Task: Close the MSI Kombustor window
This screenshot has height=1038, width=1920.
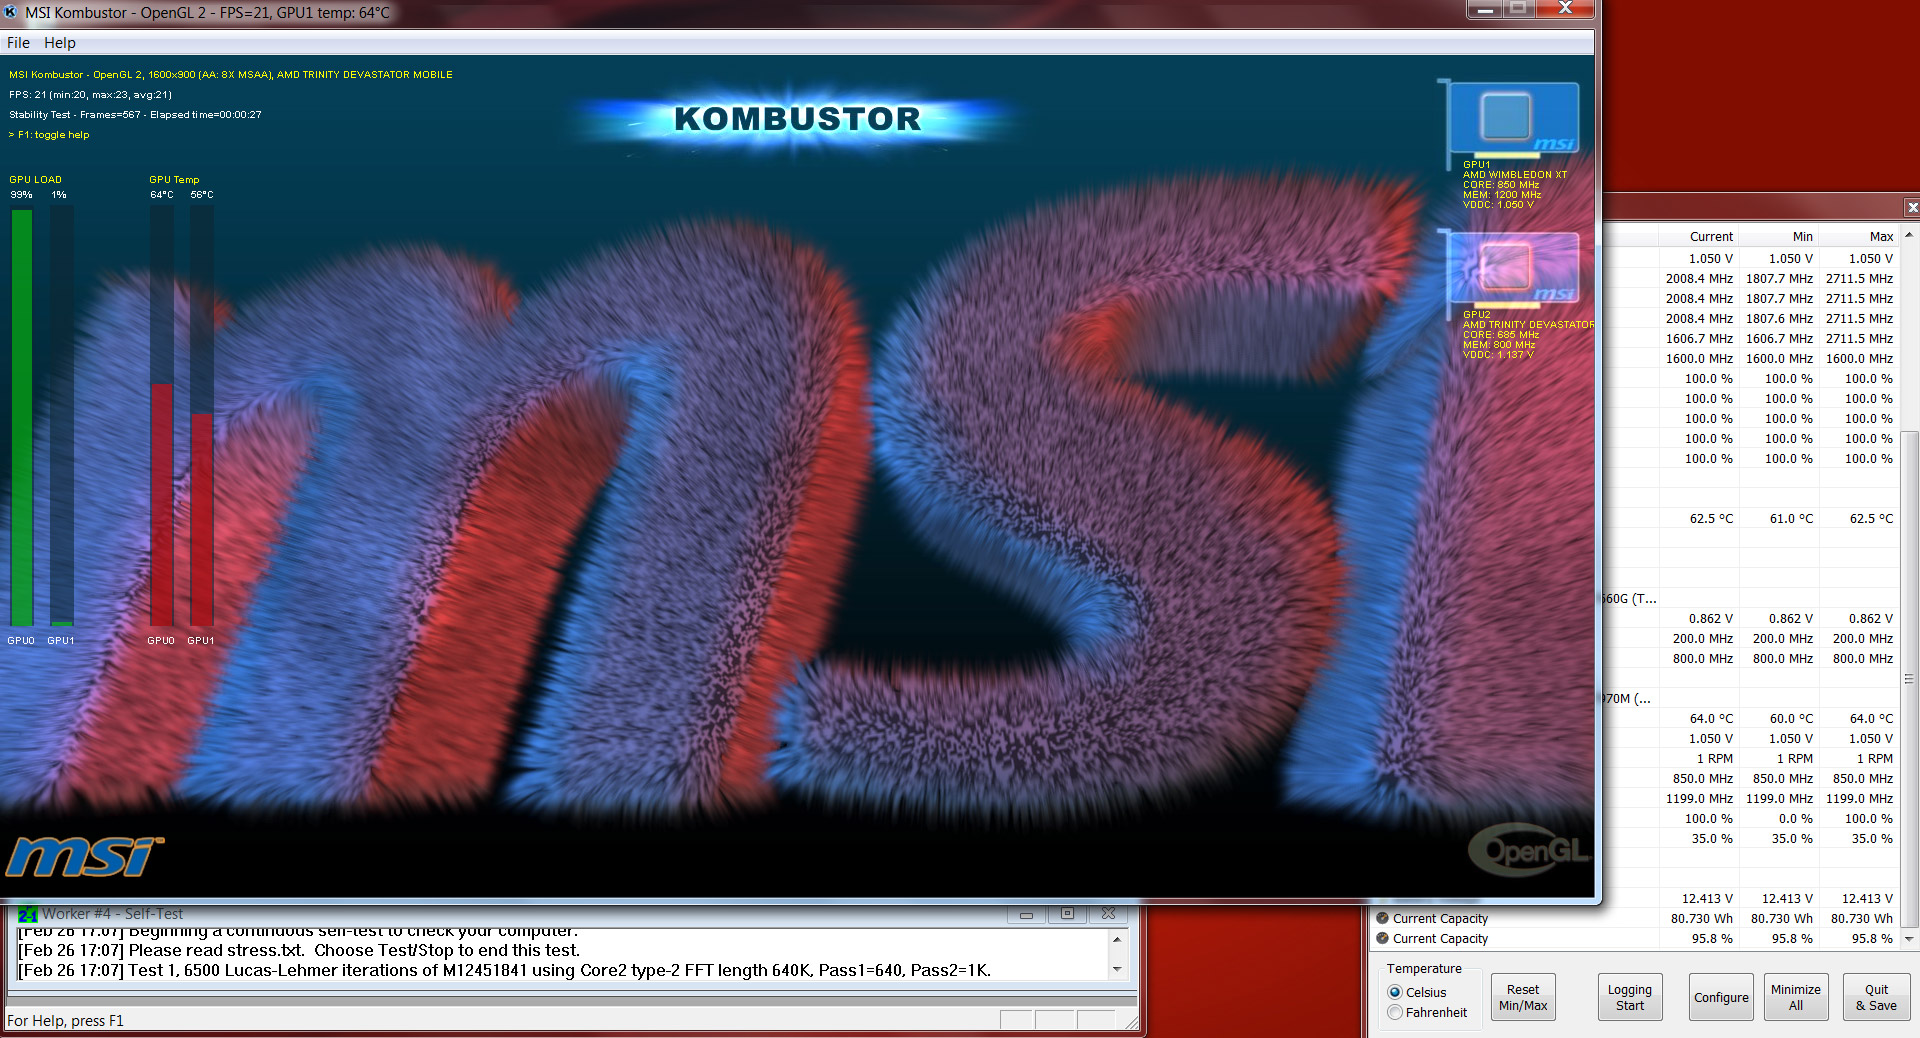Action: click(x=1565, y=9)
